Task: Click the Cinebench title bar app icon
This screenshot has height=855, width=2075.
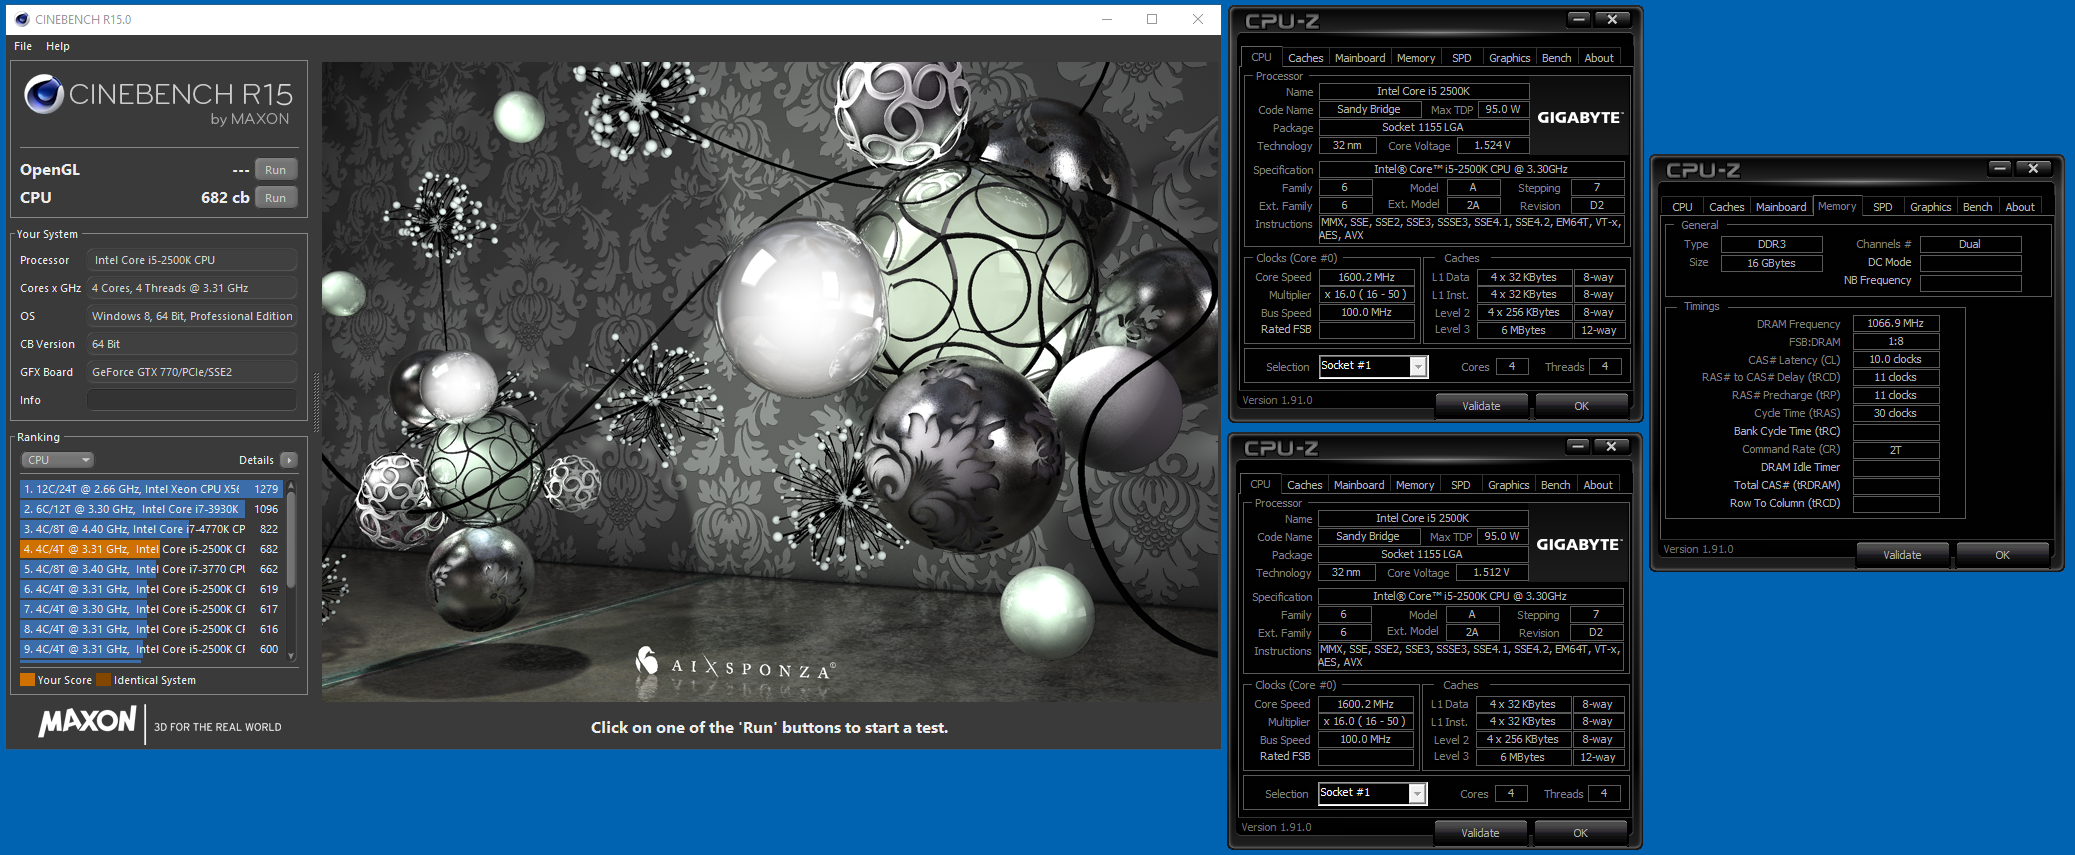Action: click(22, 19)
